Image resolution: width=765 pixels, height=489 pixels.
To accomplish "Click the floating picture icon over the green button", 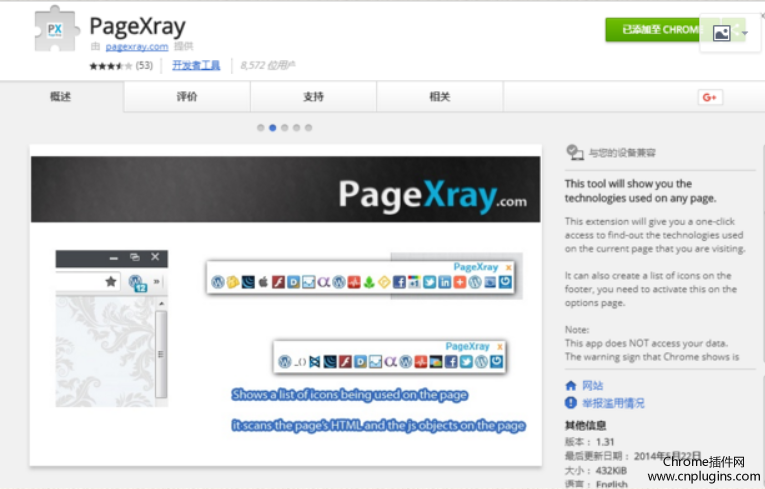I will pyautogui.click(x=722, y=33).
